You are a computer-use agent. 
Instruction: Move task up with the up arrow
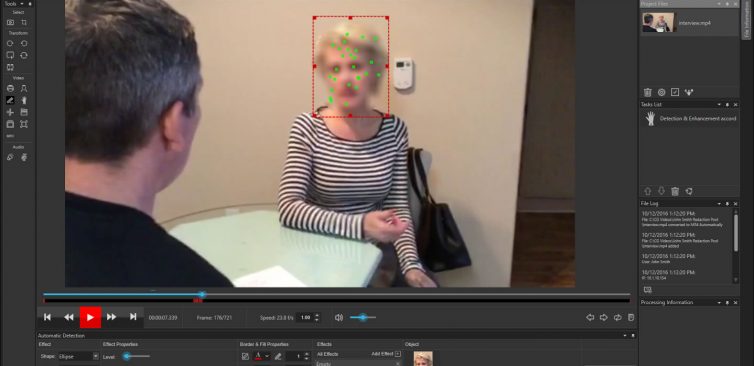tap(648, 191)
